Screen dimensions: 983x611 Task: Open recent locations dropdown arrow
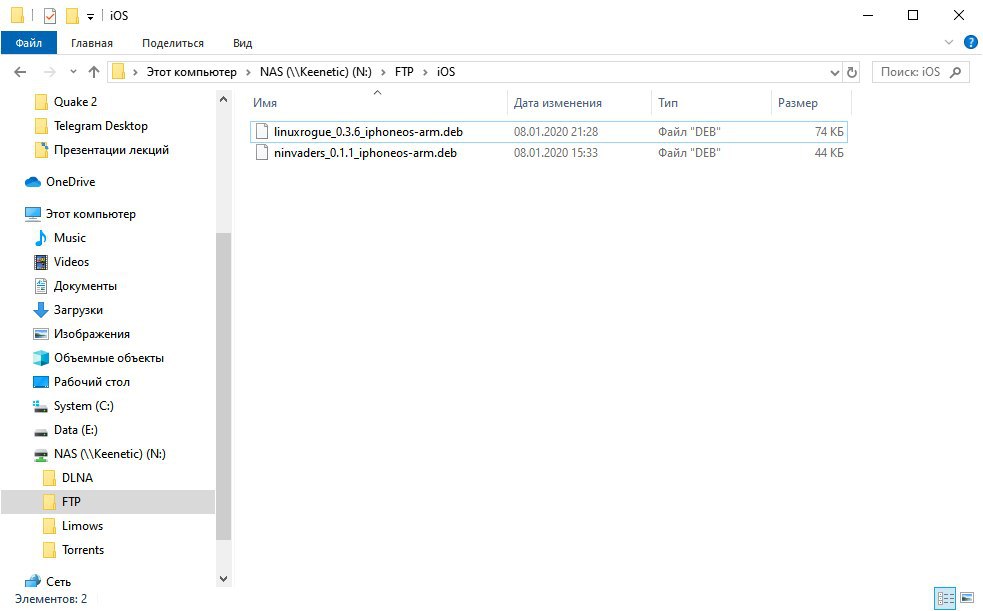pos(73,72)
